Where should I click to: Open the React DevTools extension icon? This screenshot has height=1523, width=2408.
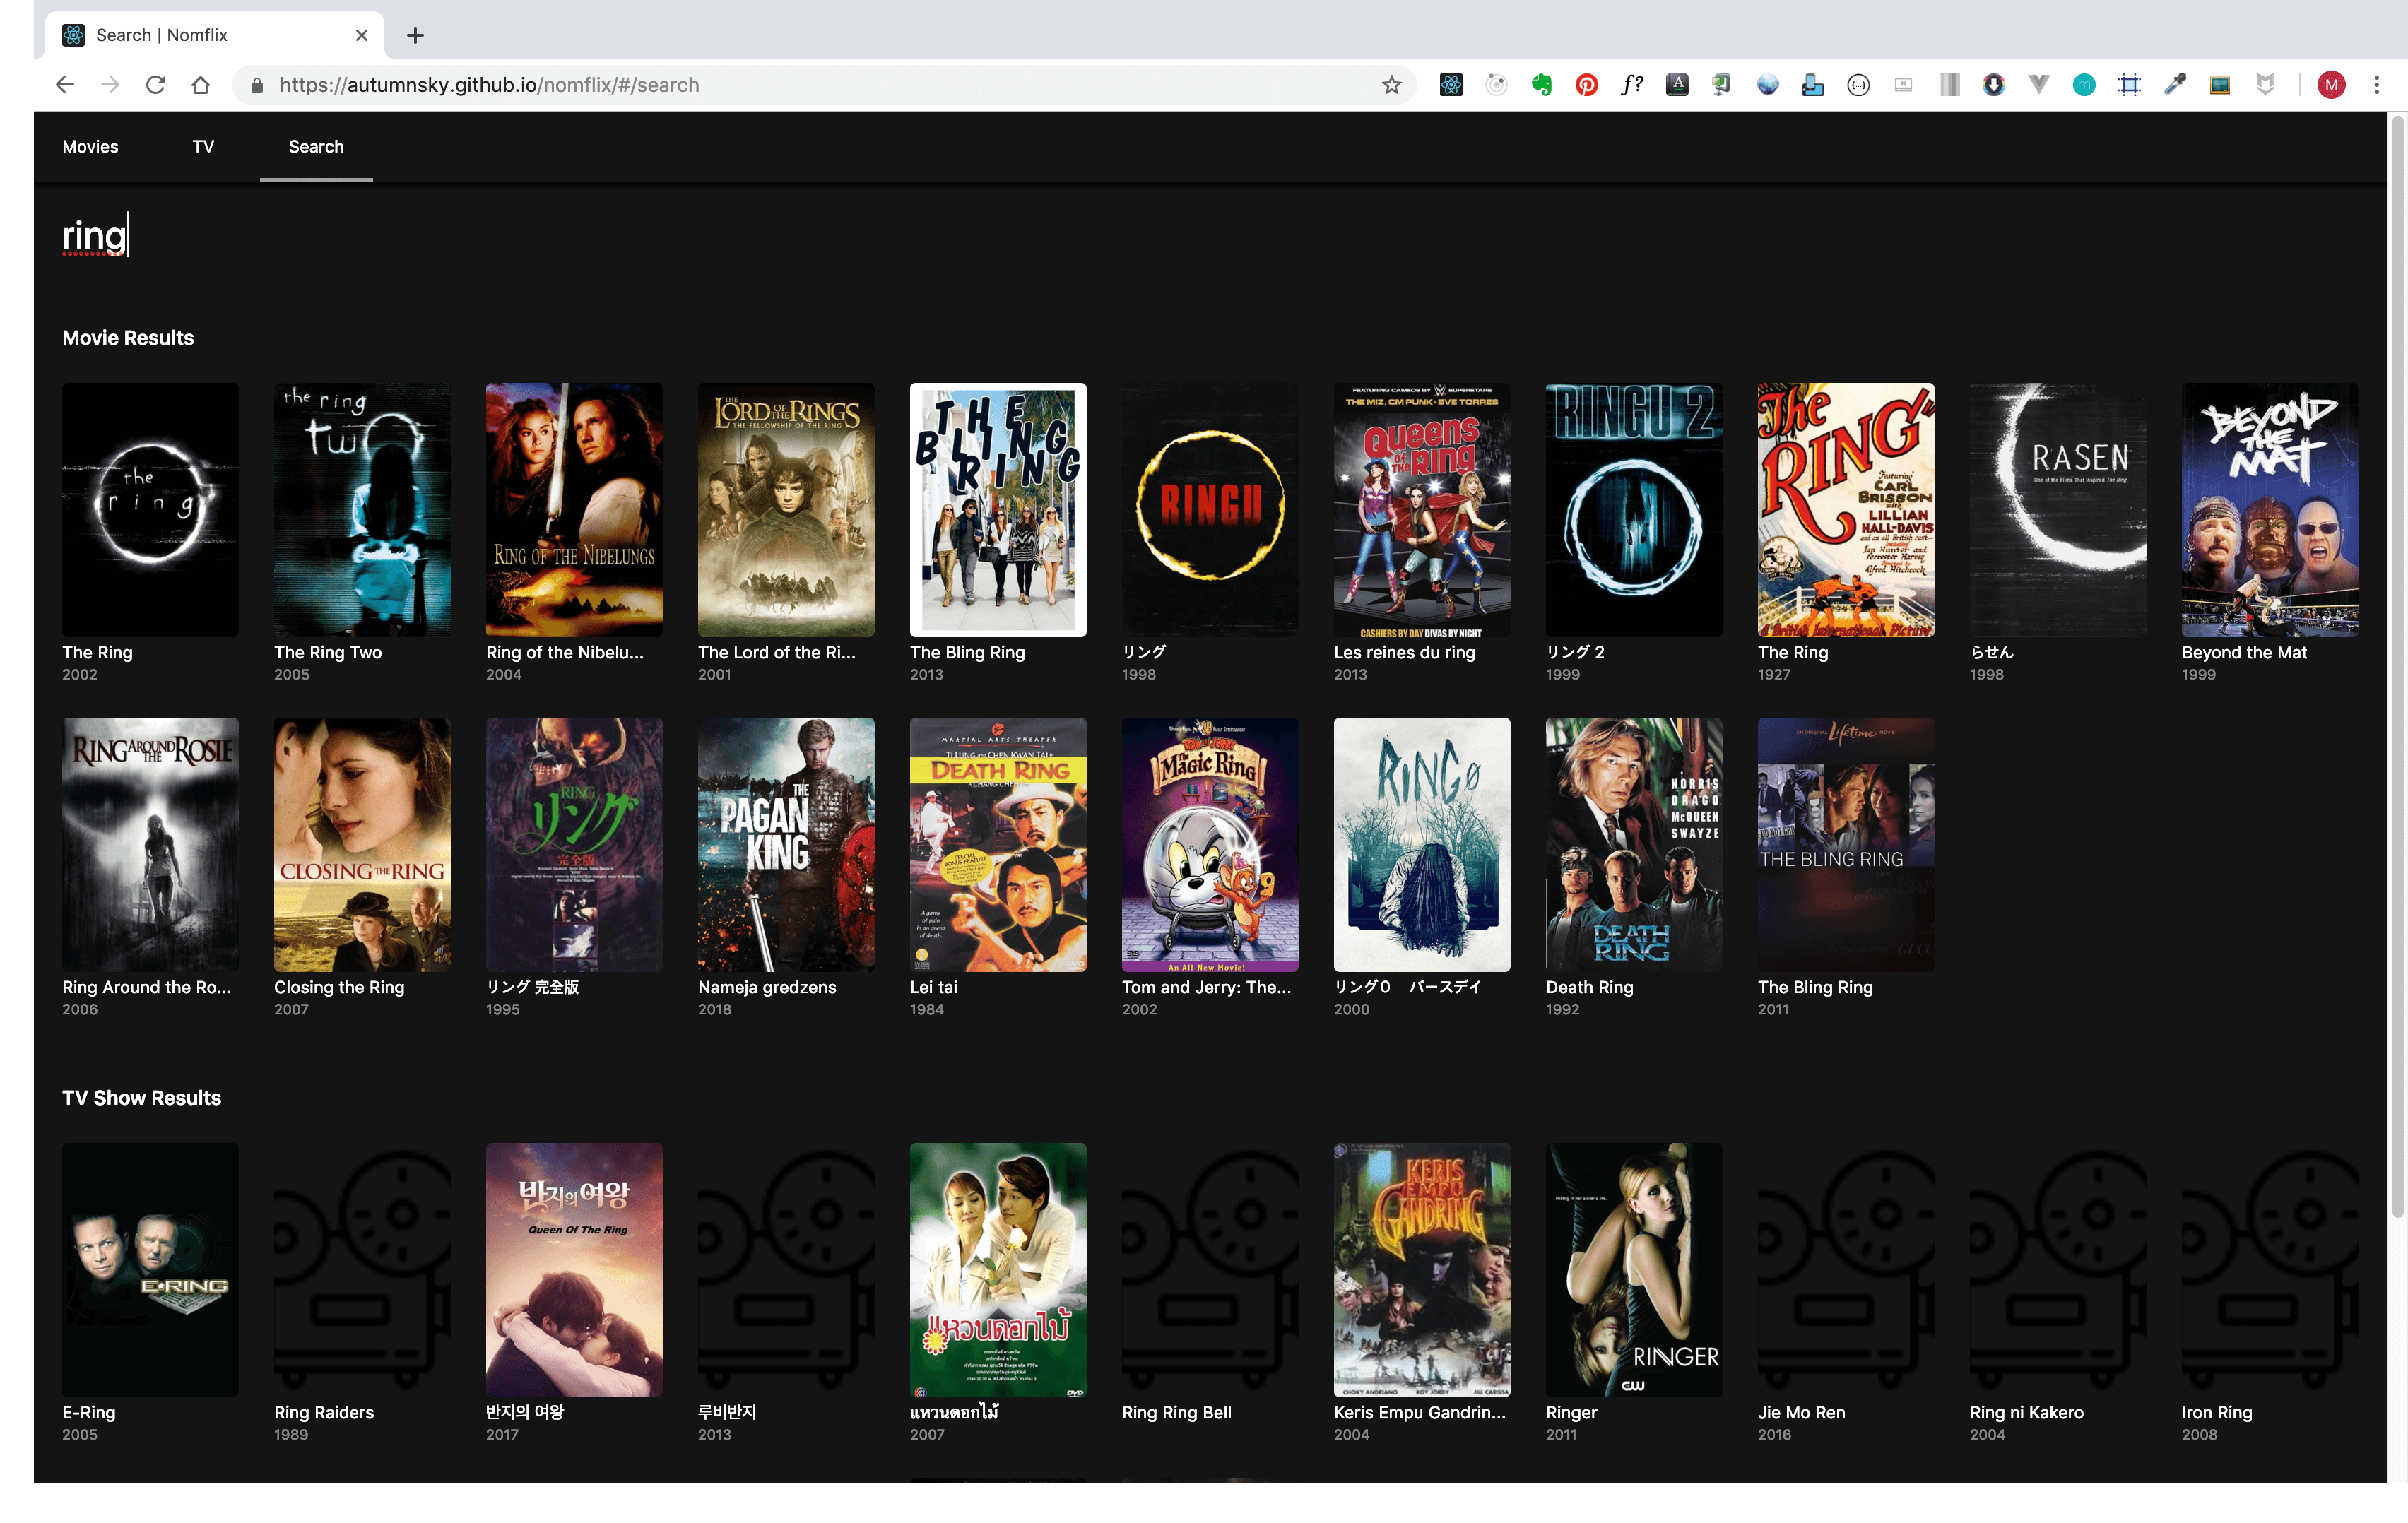1451,85
